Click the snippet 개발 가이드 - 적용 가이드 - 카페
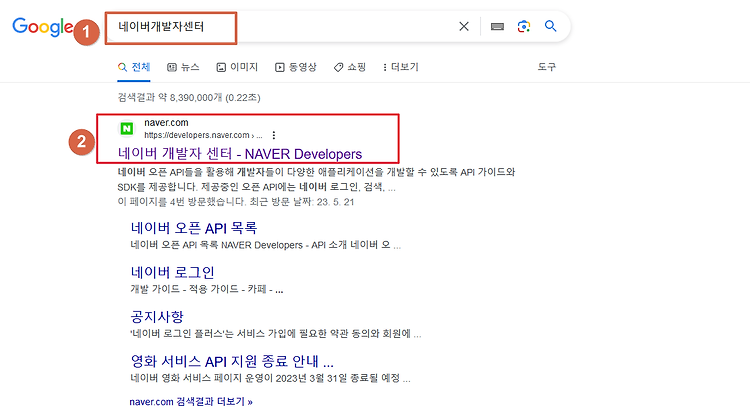This screenshot has width=750, height=418. pos(207,289)
